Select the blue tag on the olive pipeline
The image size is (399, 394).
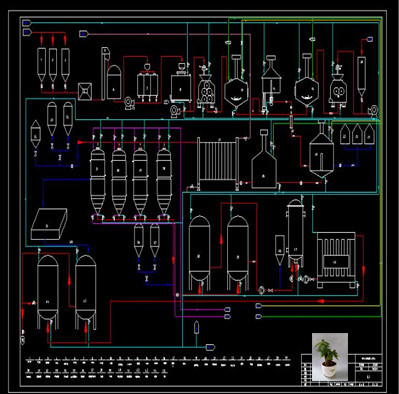click(258, 305)
